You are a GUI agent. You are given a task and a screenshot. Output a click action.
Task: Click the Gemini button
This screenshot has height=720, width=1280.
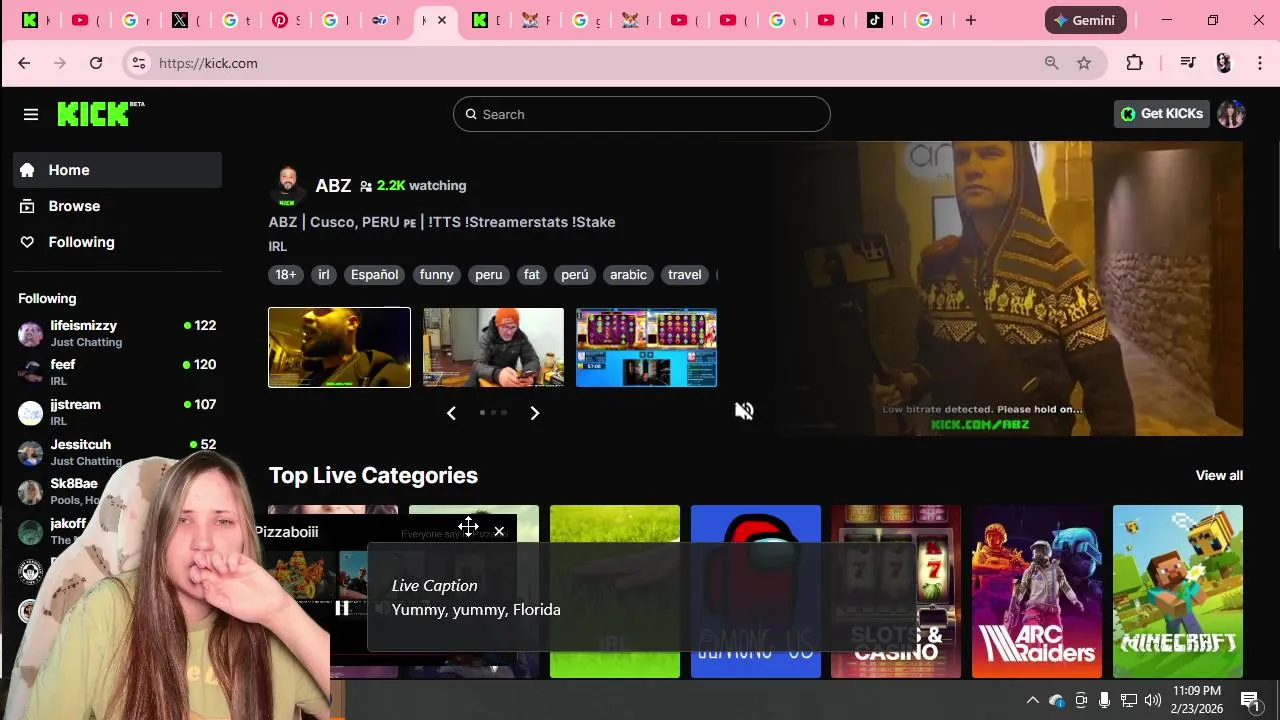1086,20
